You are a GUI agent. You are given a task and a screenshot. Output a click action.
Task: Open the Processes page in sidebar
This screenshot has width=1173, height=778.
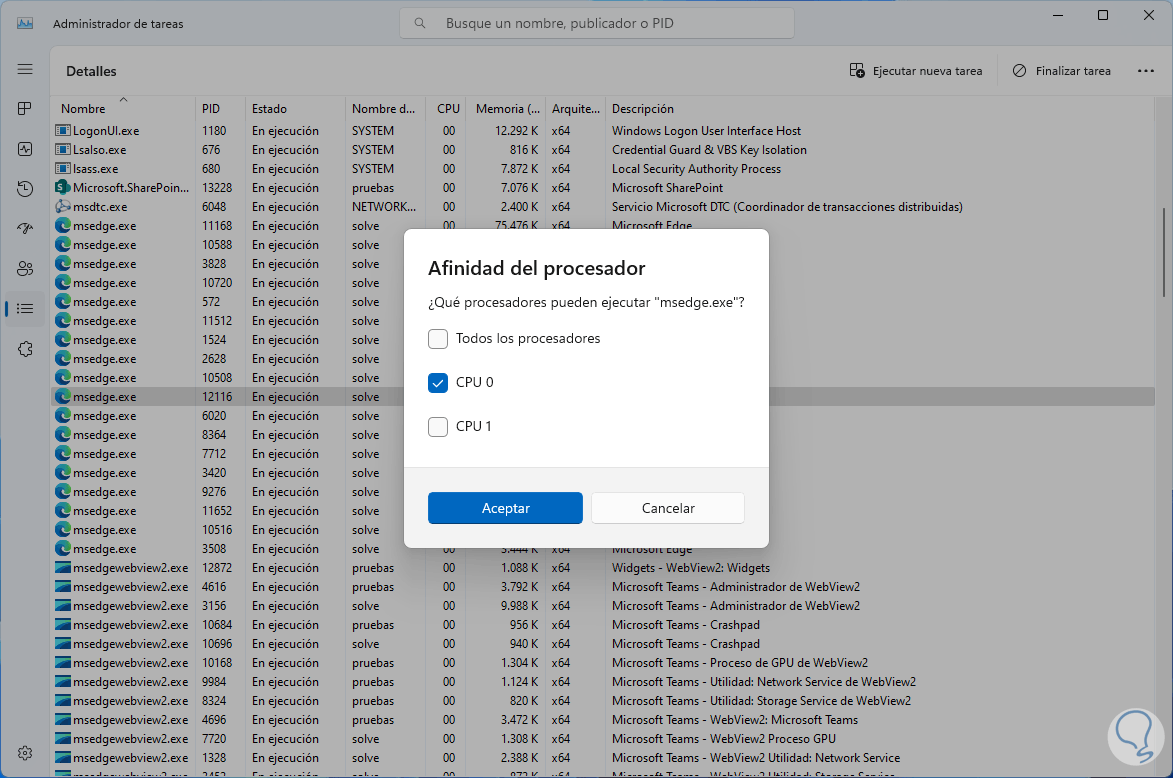(25, 108)
